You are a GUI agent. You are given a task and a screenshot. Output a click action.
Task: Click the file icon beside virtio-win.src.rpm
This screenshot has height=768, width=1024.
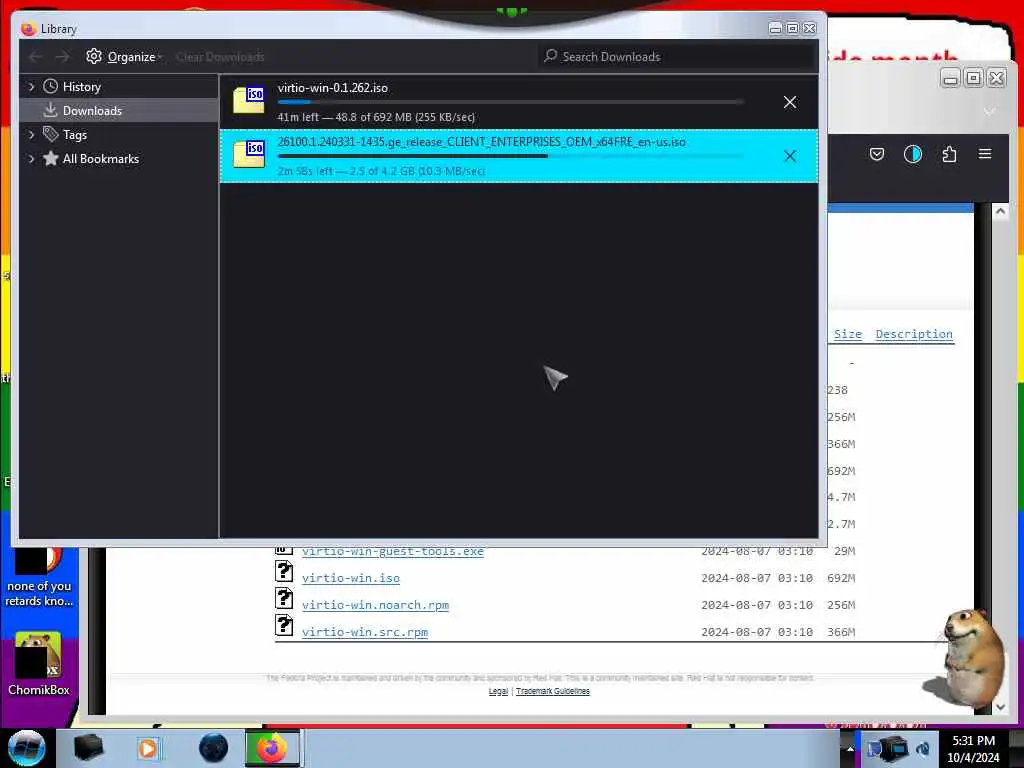pos(284,626)
